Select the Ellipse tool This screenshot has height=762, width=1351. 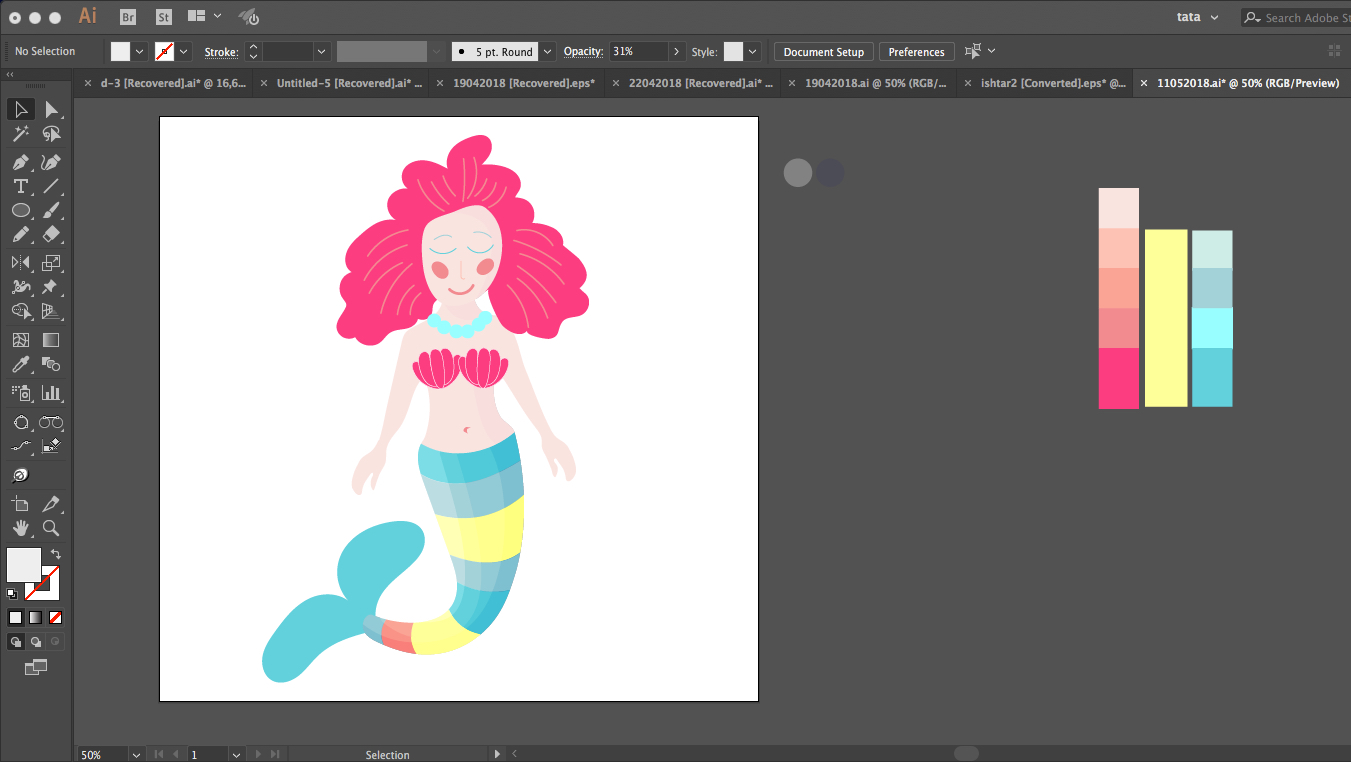(21, 210)
